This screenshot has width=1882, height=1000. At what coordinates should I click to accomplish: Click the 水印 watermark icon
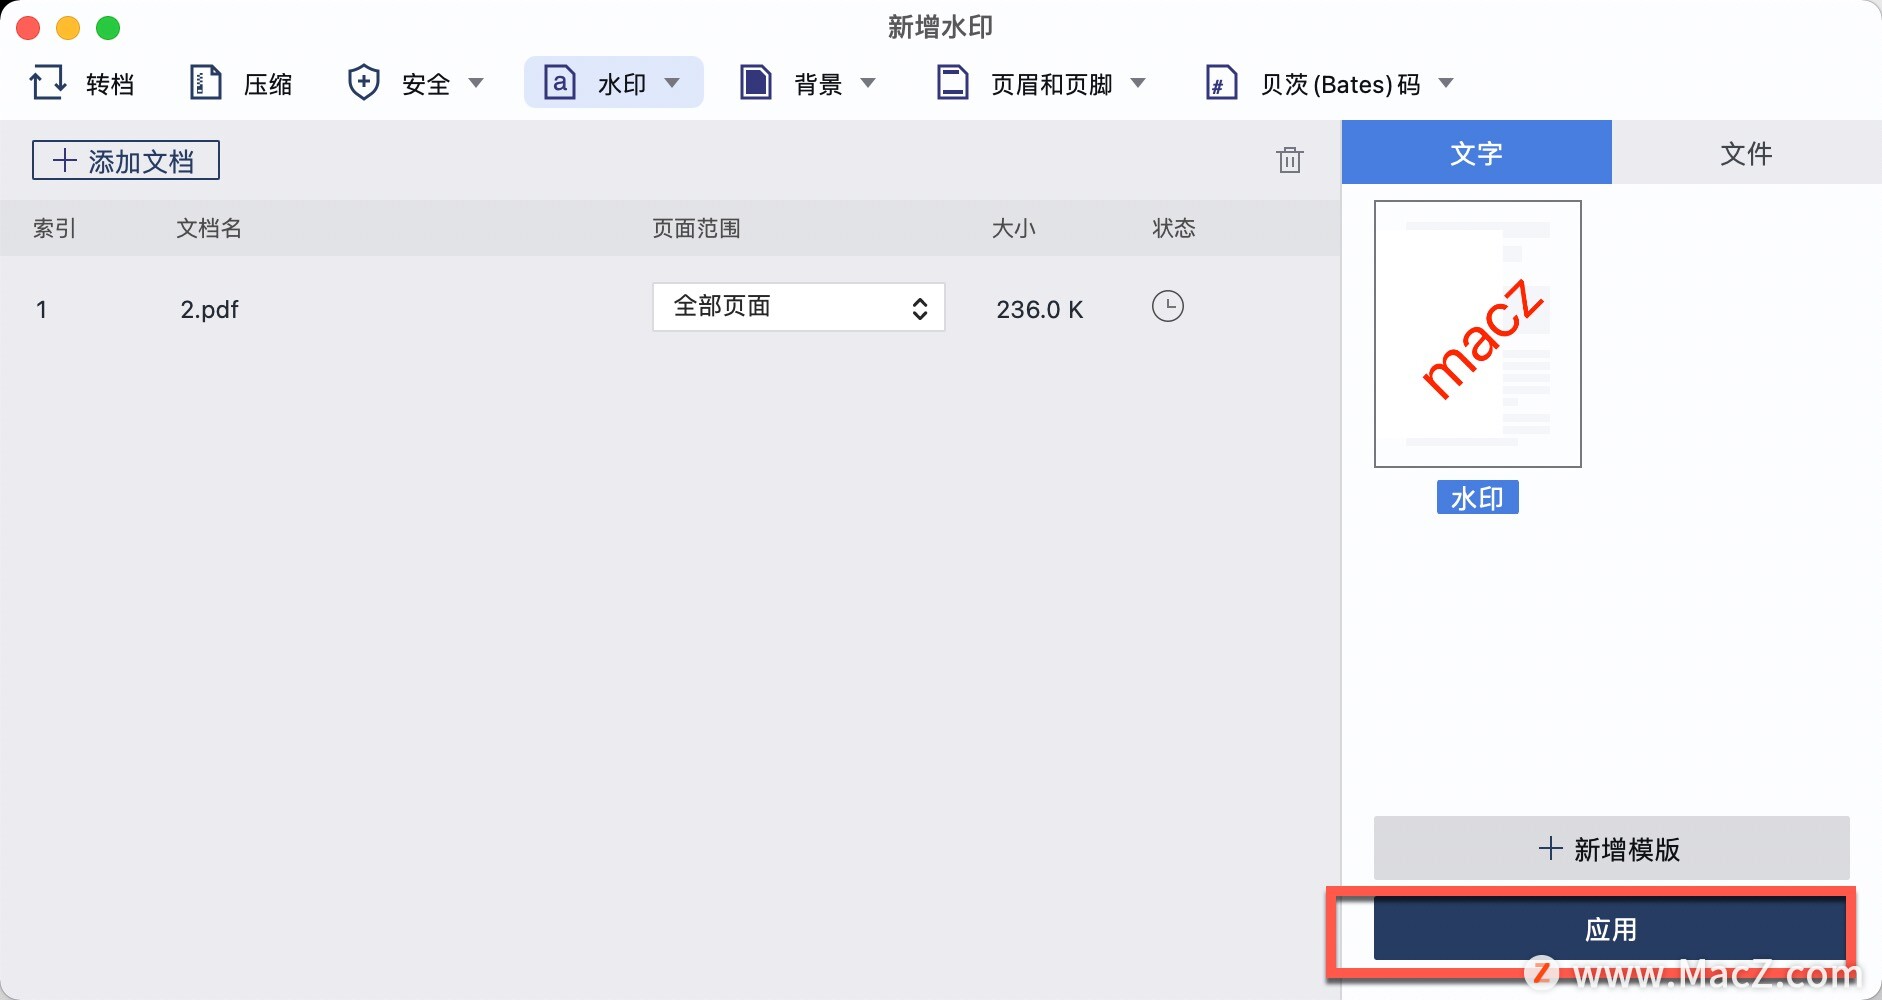(559, 83)
